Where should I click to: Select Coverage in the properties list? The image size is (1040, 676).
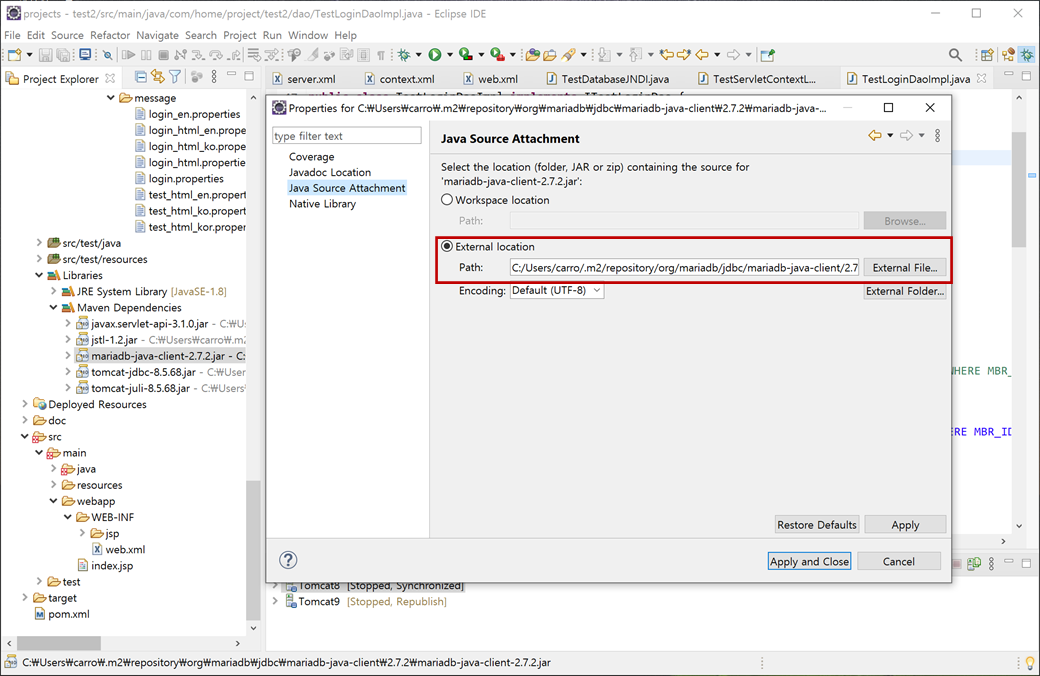[x=311, y=157]
